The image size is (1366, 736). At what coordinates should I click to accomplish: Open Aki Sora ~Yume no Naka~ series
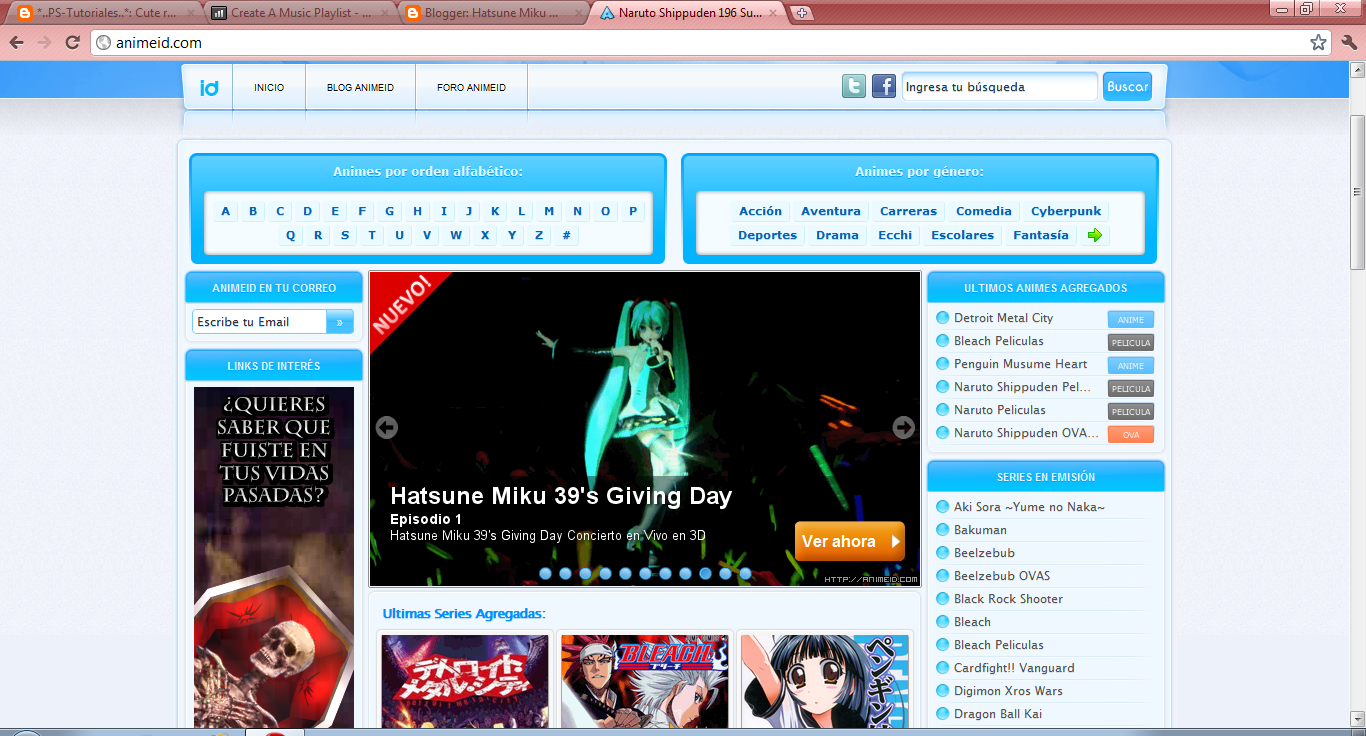pyautogui.click(x=1029, y=507)
